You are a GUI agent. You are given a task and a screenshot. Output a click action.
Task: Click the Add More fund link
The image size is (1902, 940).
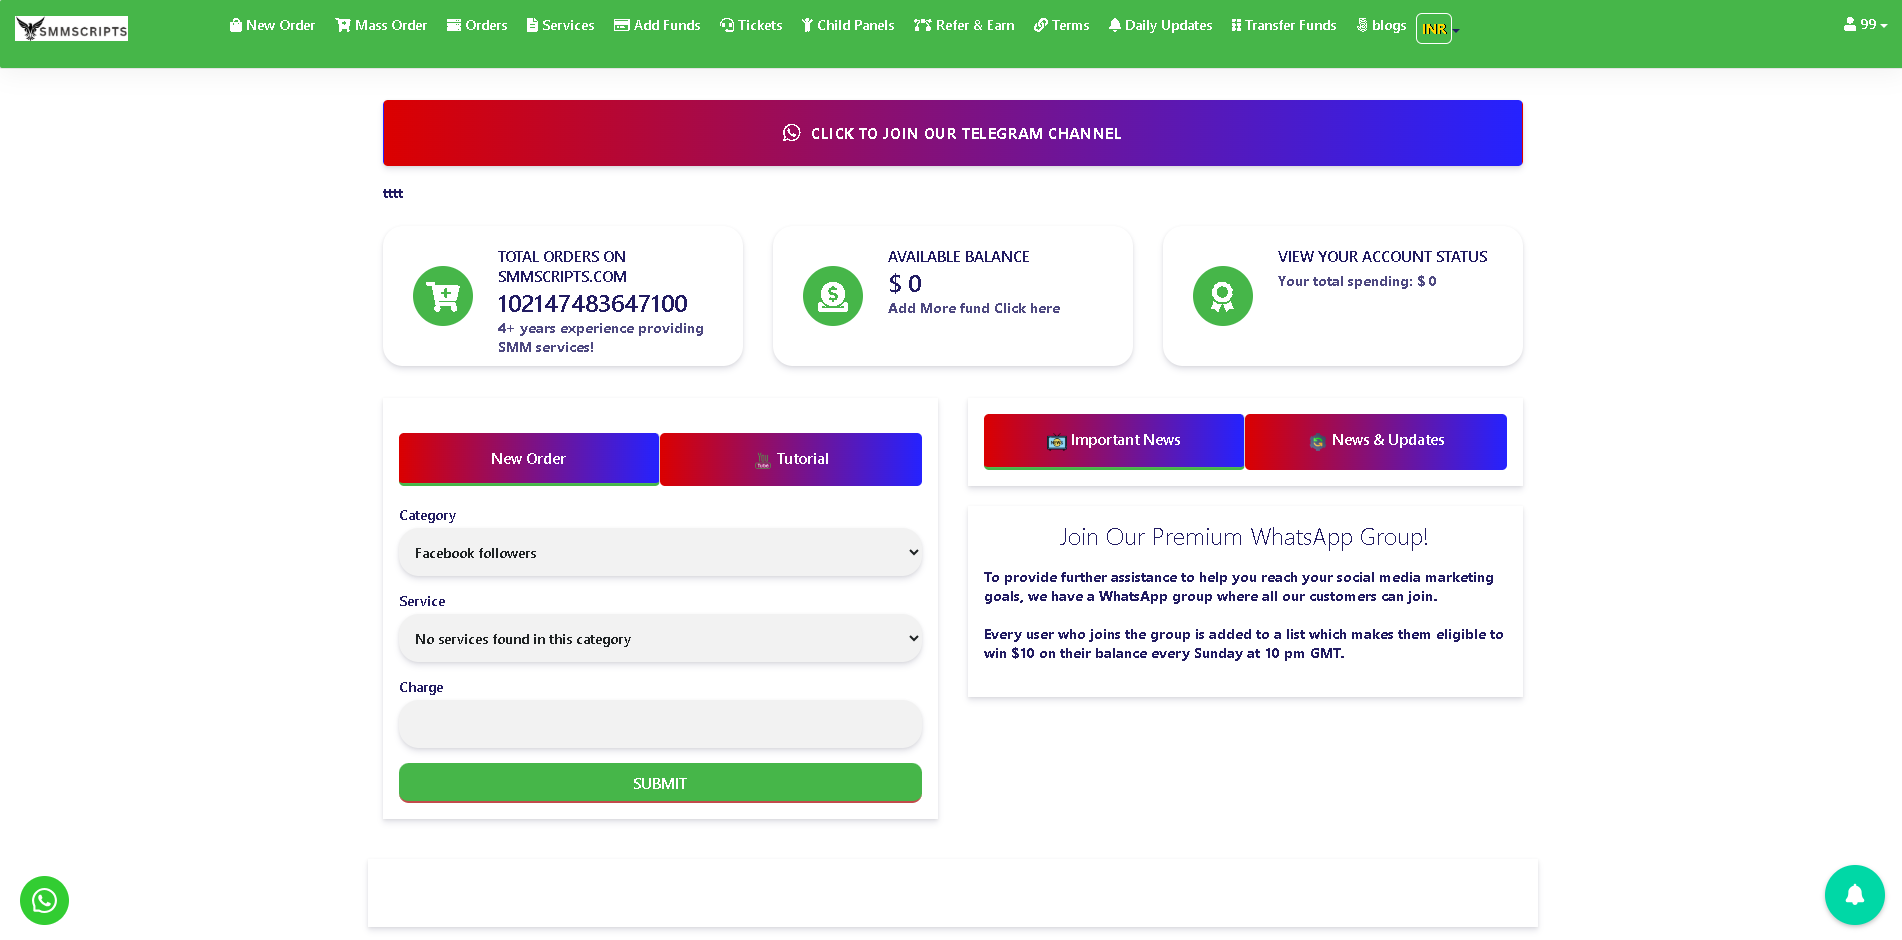pos(973,309)
